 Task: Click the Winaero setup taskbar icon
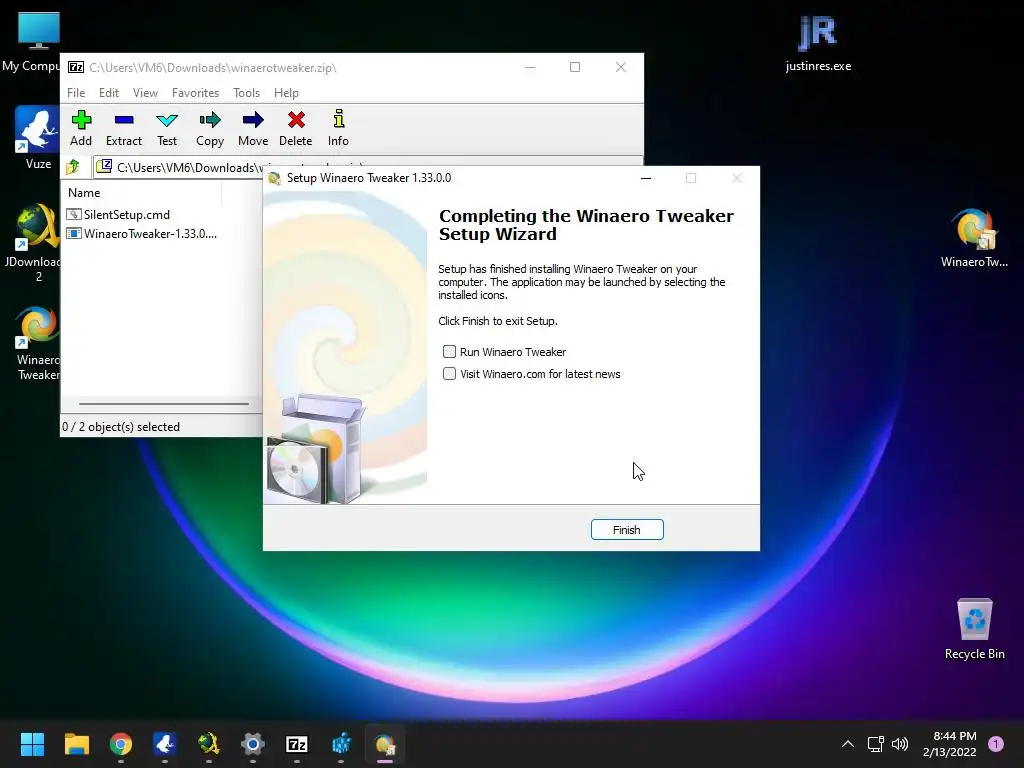[x=385, y=744]
